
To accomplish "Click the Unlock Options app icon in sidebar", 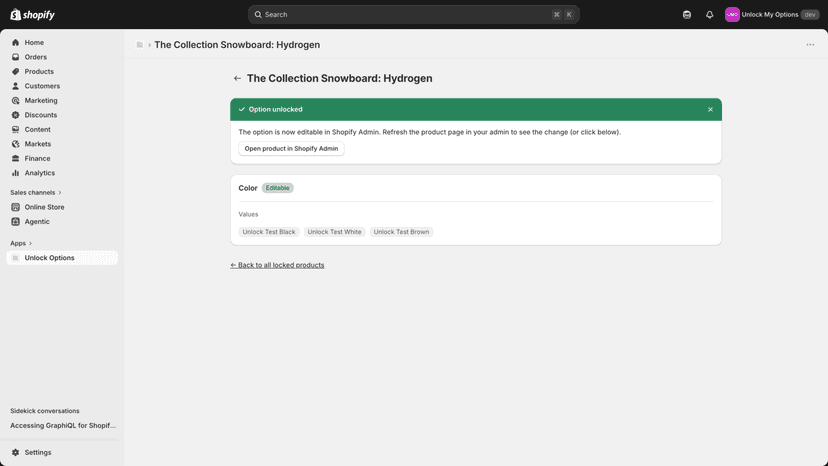I will [x=15, y=258].
